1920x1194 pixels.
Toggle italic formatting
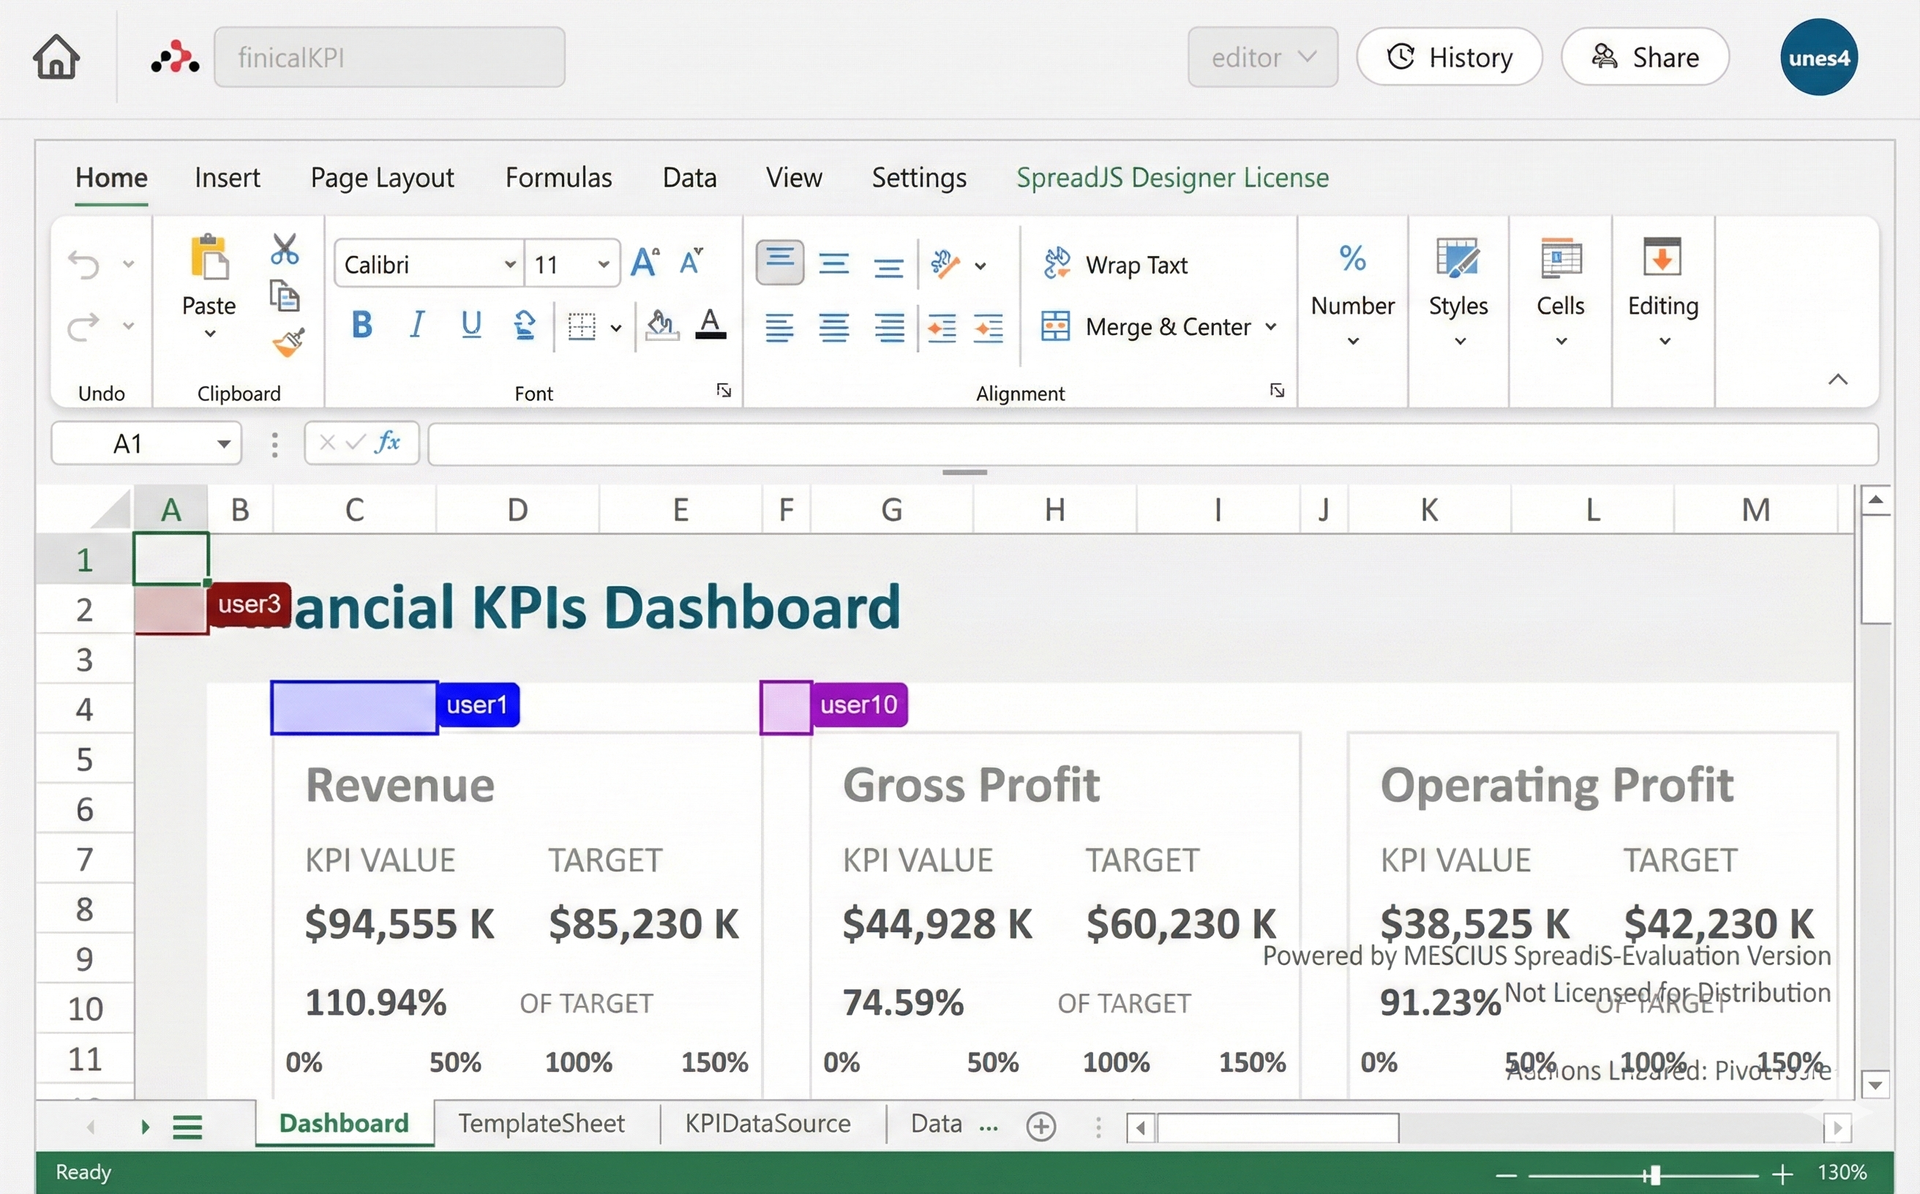tap(417, 325)
